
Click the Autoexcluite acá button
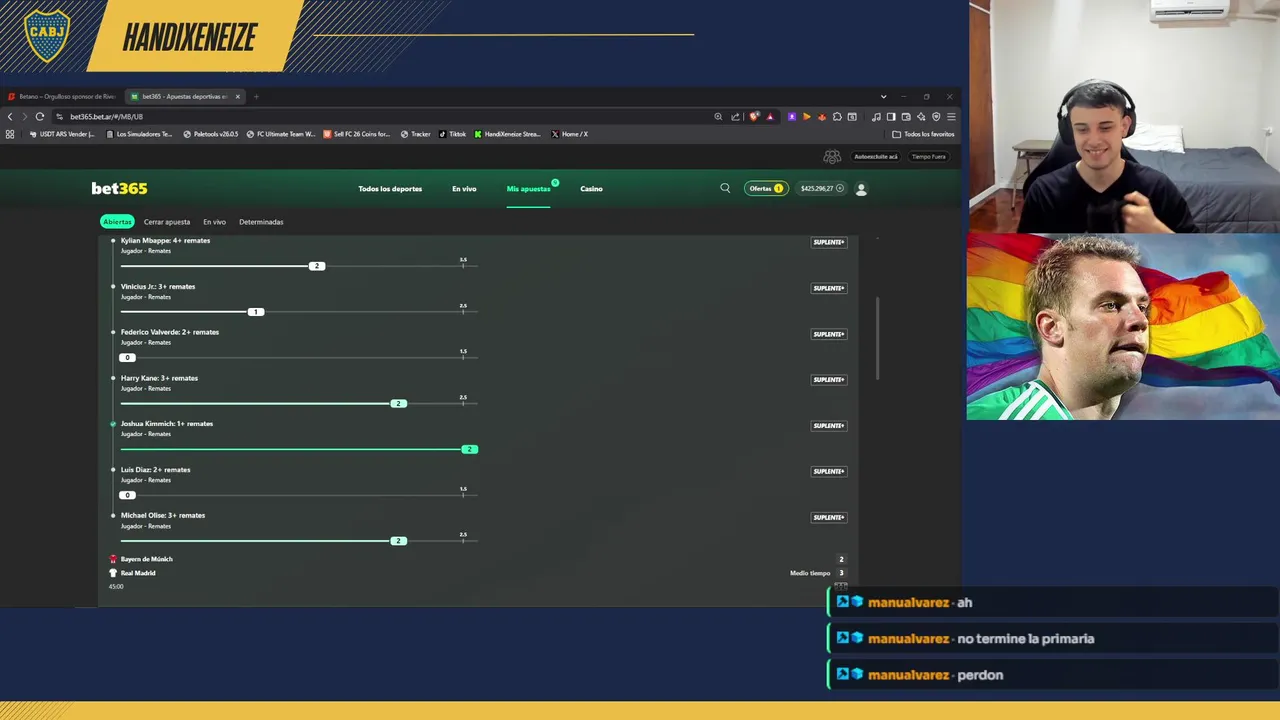coord(875,157)
